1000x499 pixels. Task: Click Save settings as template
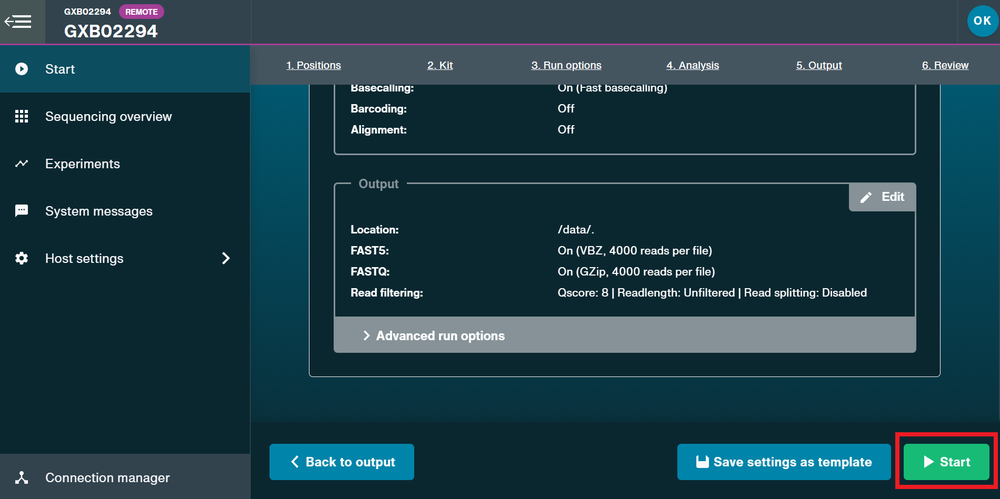784,462
